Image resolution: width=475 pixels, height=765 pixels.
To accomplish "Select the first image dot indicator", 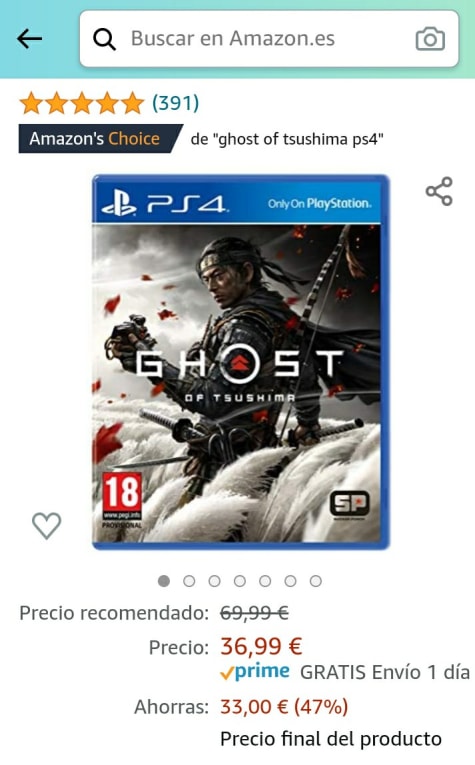I will coord(164,581).
